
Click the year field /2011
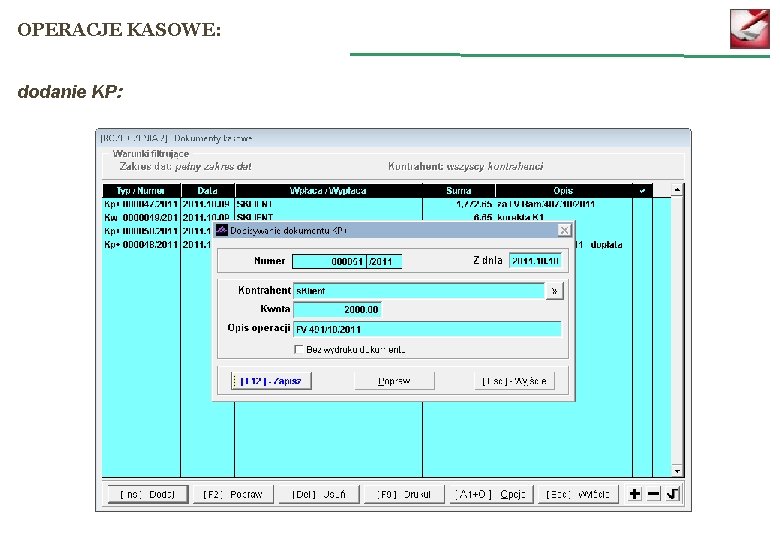384,261
